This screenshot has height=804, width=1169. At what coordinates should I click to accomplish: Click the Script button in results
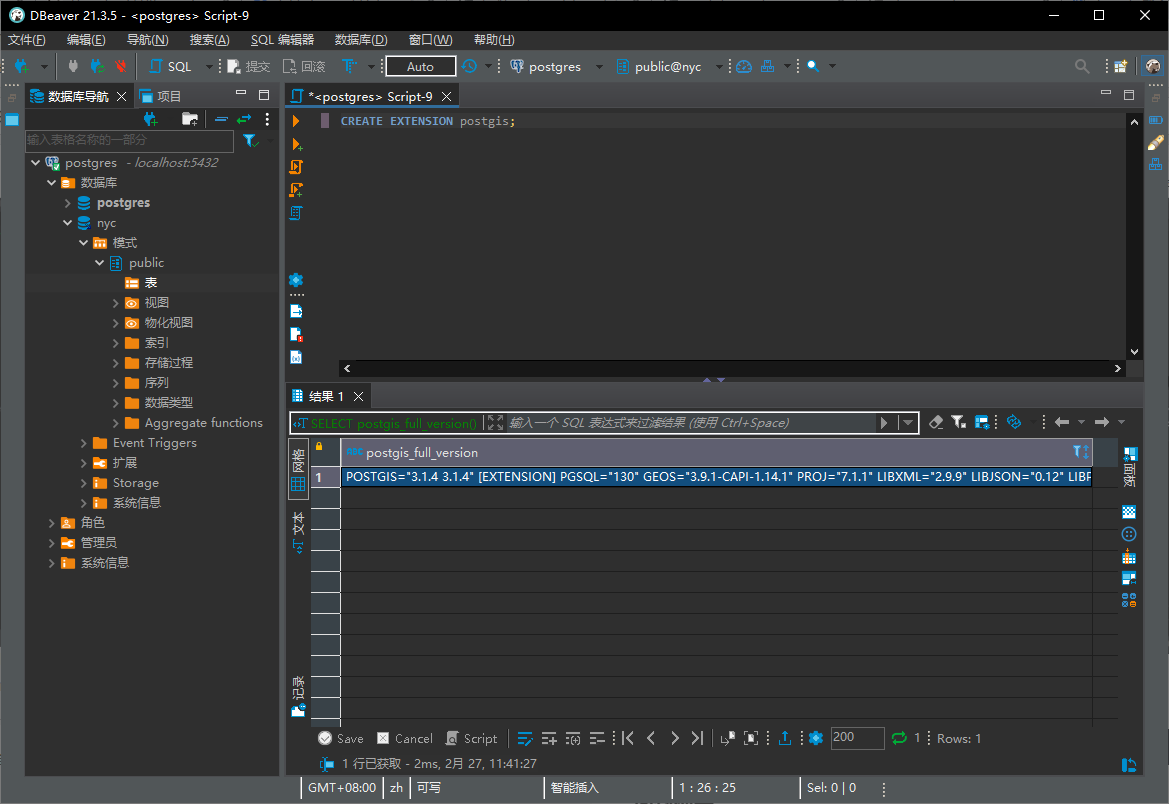tap(471, 738)
